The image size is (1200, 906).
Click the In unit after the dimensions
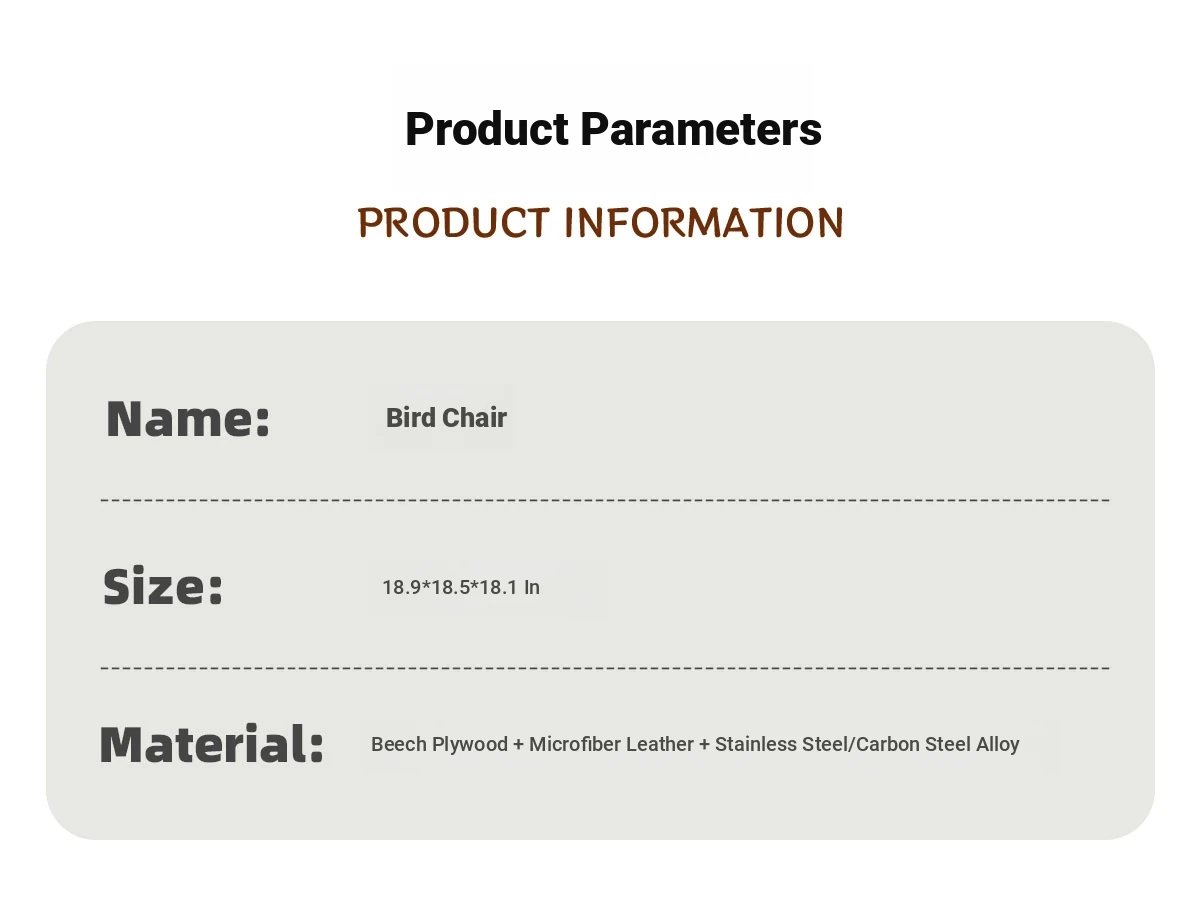pos(532,587)
